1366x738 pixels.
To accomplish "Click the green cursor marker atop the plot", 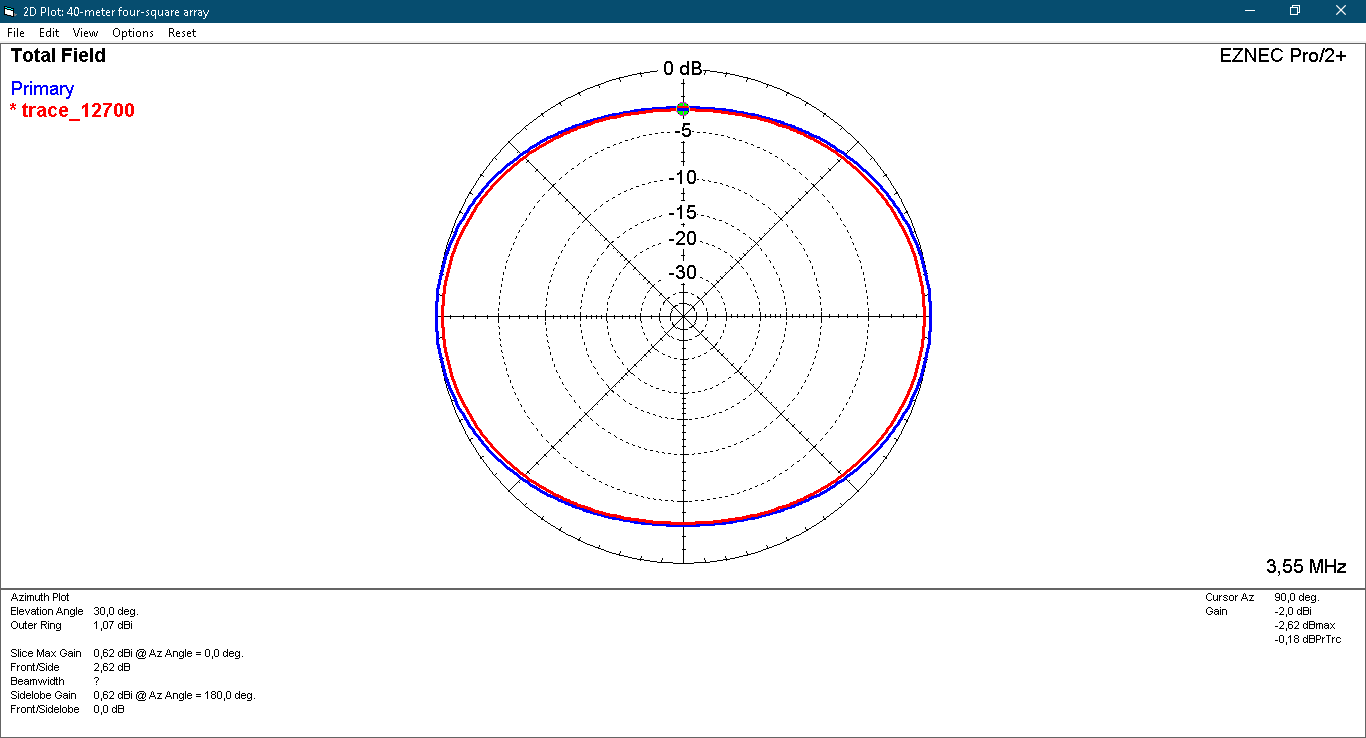I will pos(683,108).
